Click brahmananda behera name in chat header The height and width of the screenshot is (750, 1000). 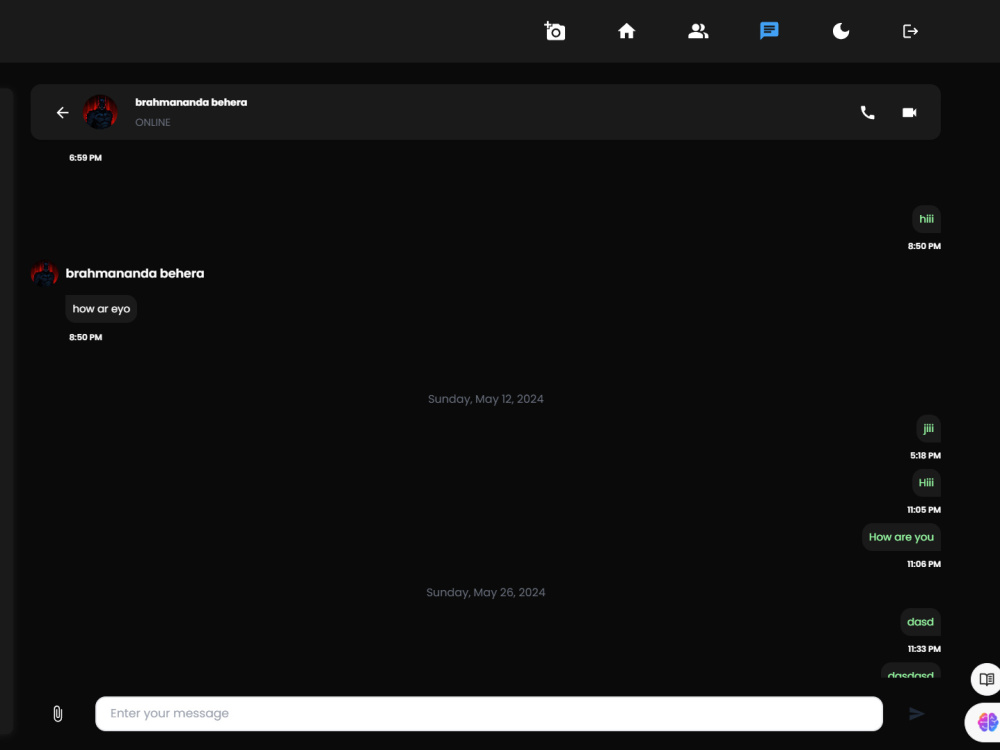(x=191, y=102)
